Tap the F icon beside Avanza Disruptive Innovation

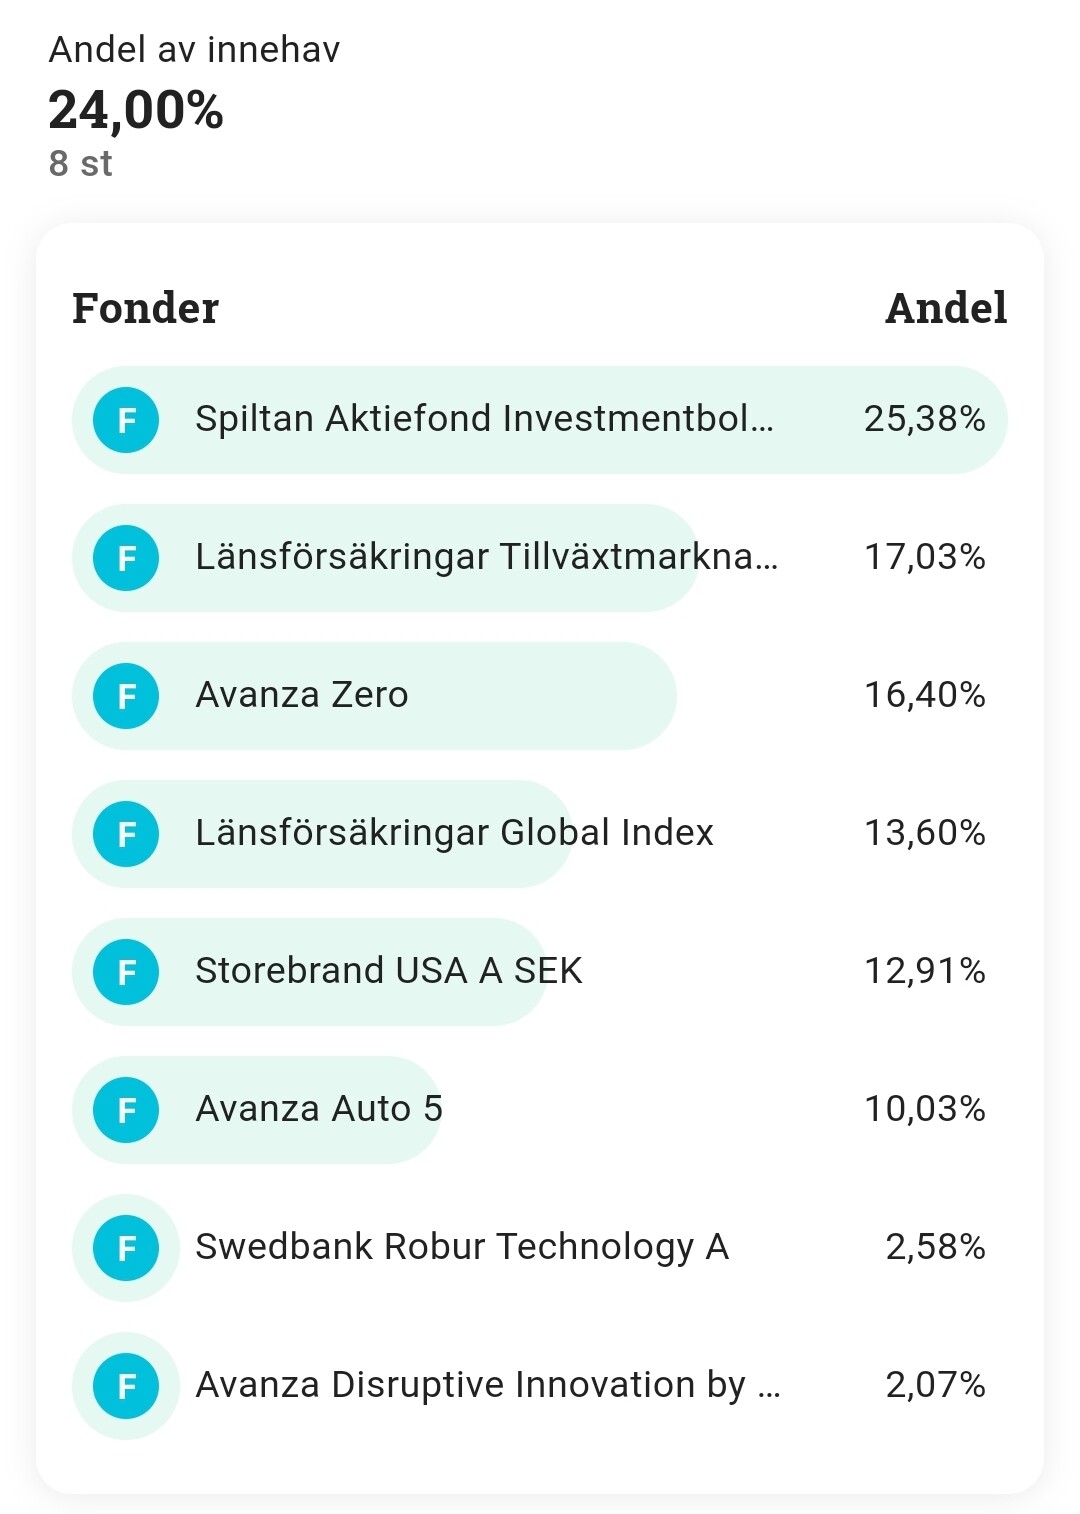pos(126,1386)
